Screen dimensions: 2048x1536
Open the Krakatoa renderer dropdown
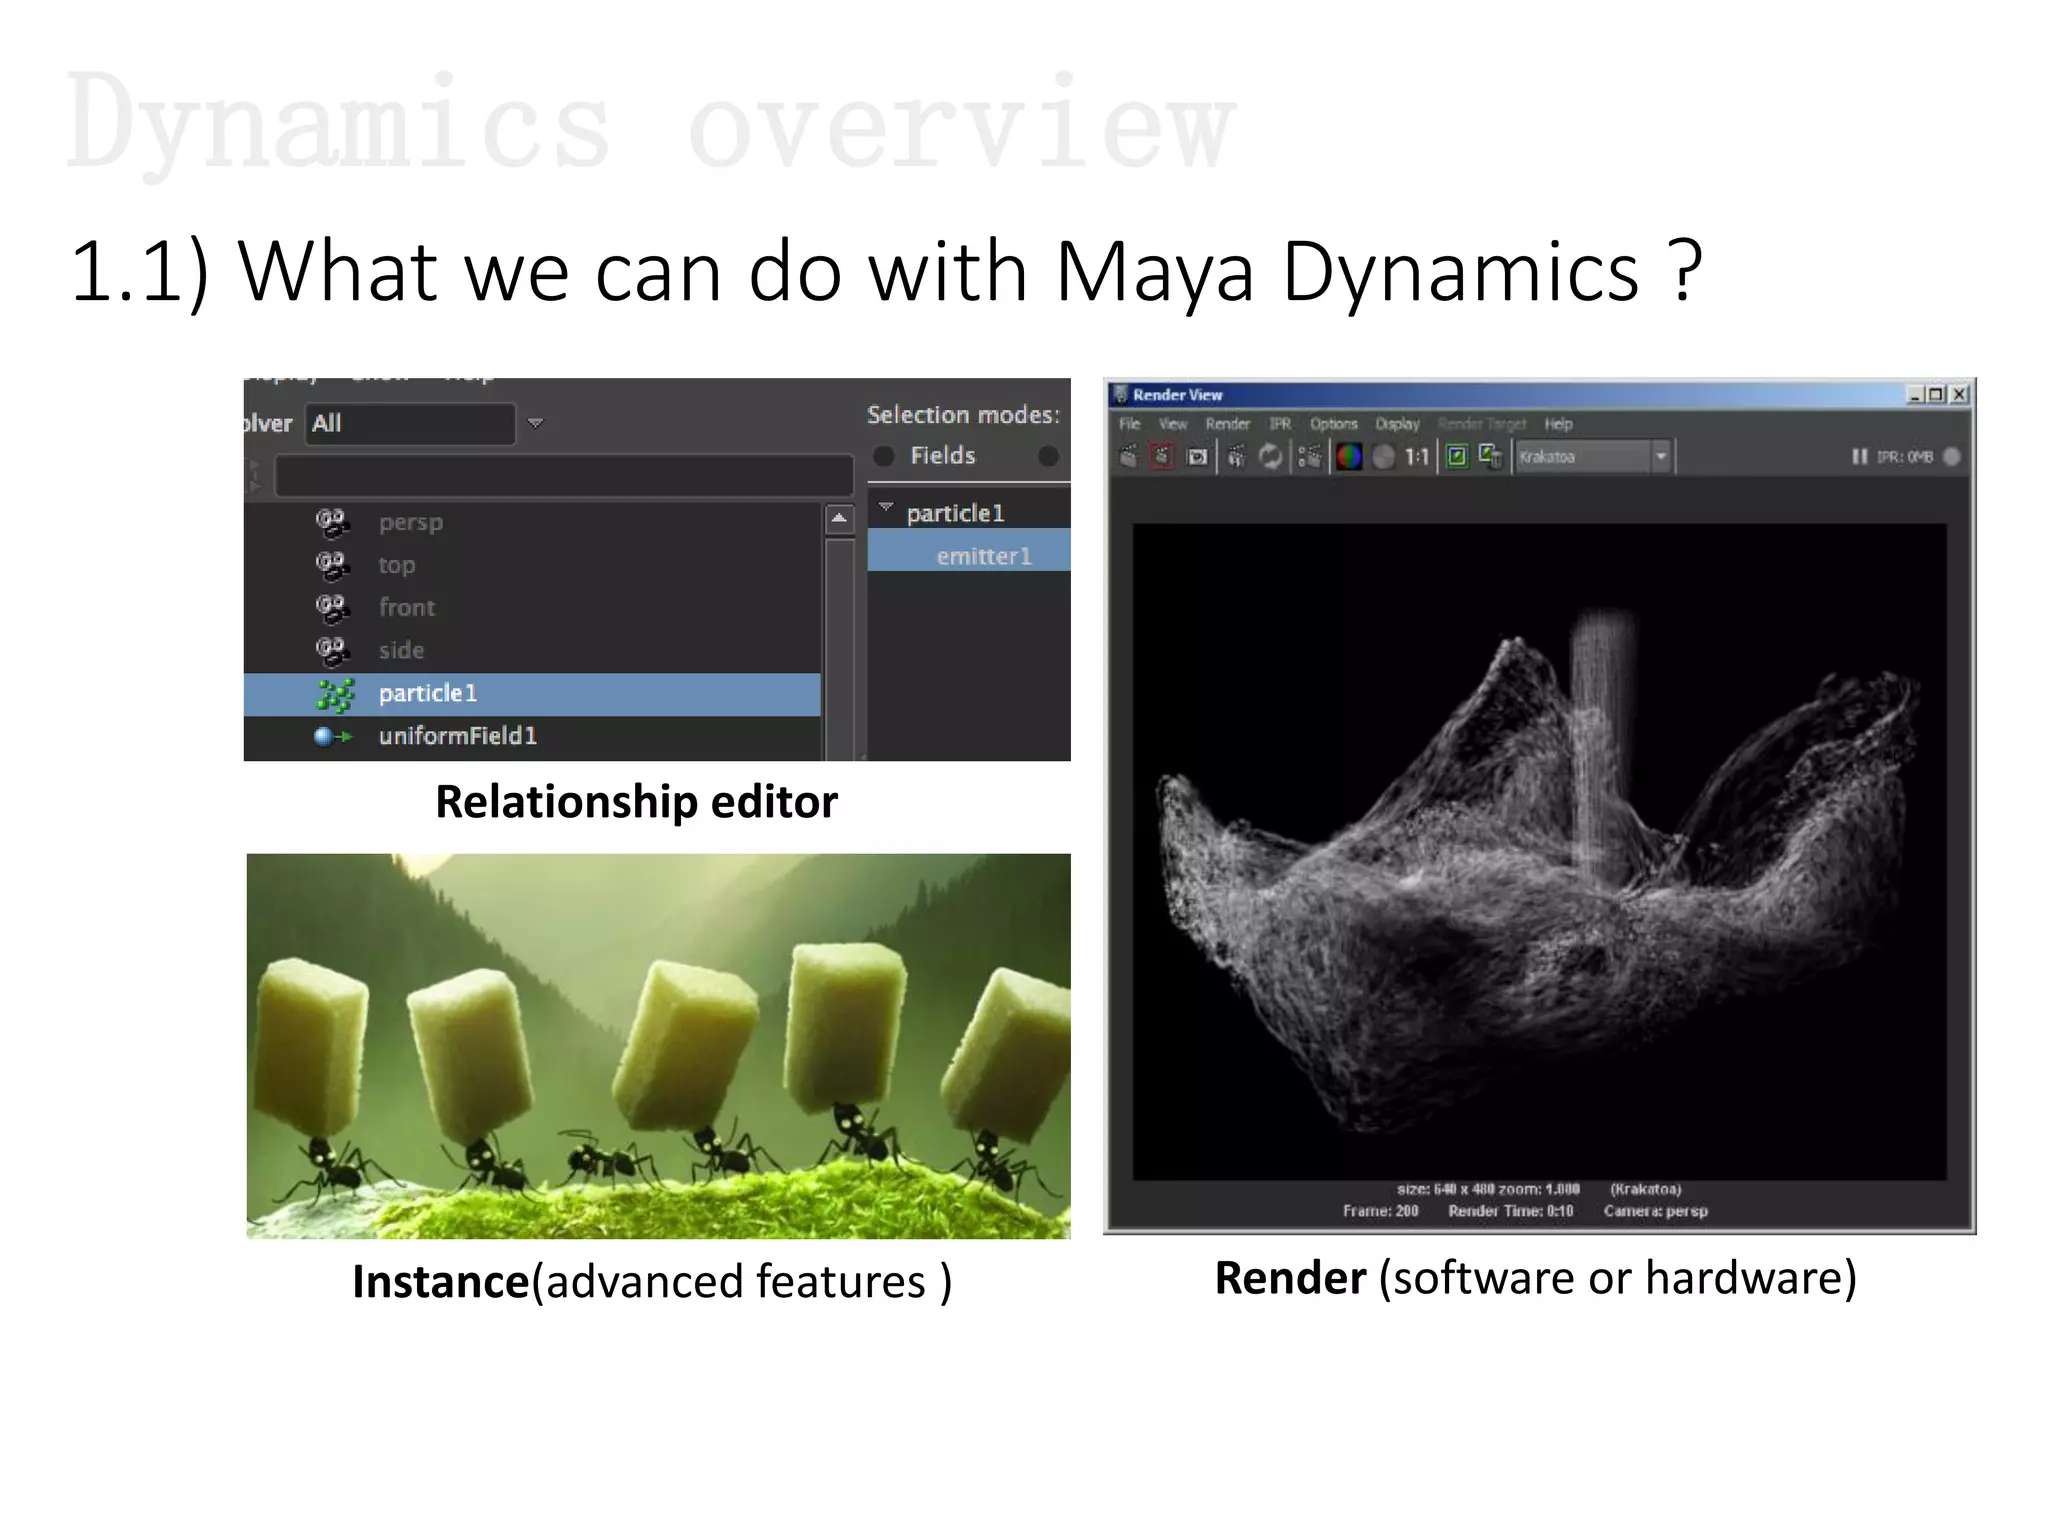[1661, 457]
